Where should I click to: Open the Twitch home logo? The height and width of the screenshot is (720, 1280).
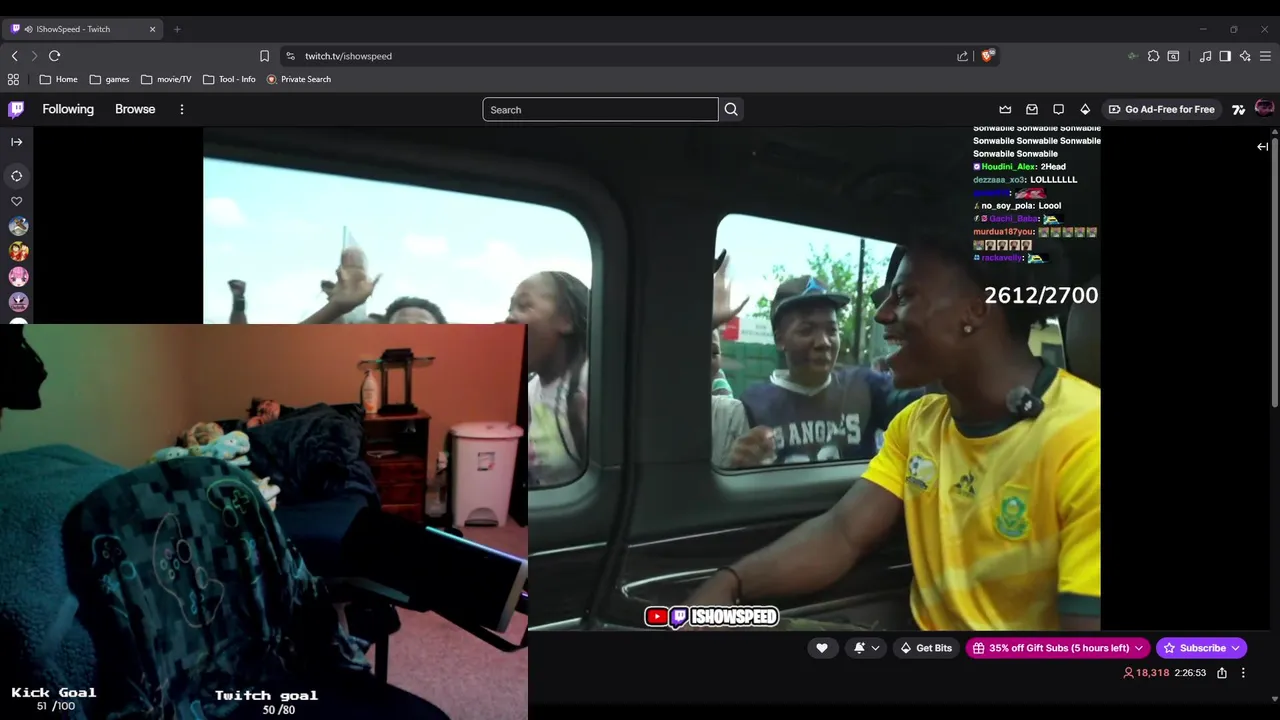tap(16, 109)
